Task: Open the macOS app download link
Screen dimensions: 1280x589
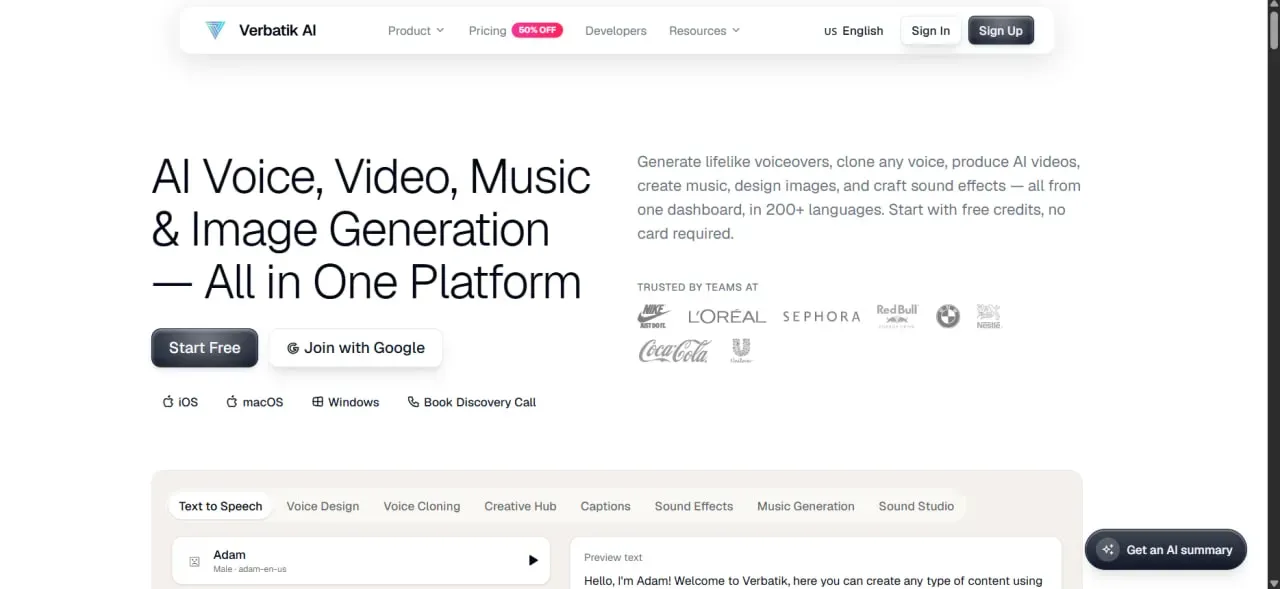Action: click(x=254, y=402)
